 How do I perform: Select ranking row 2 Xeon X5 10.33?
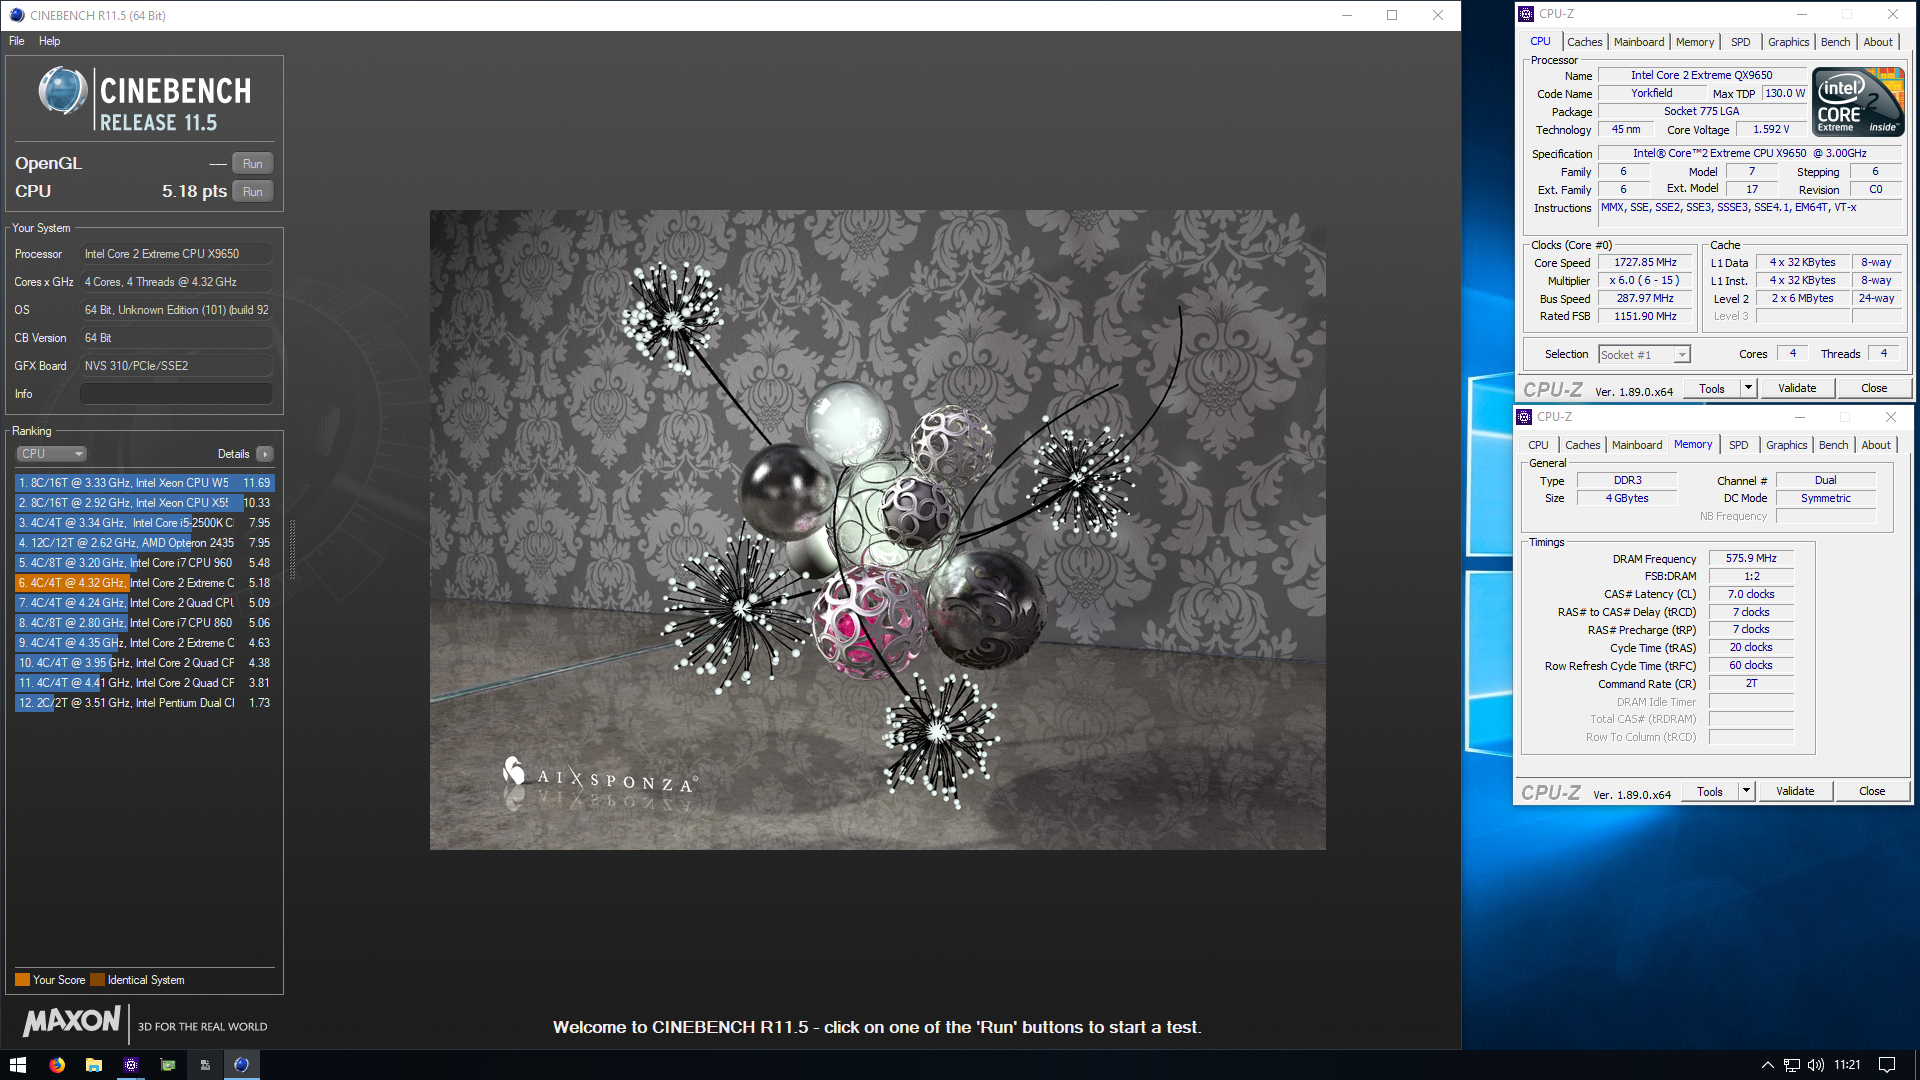(144, 503)
